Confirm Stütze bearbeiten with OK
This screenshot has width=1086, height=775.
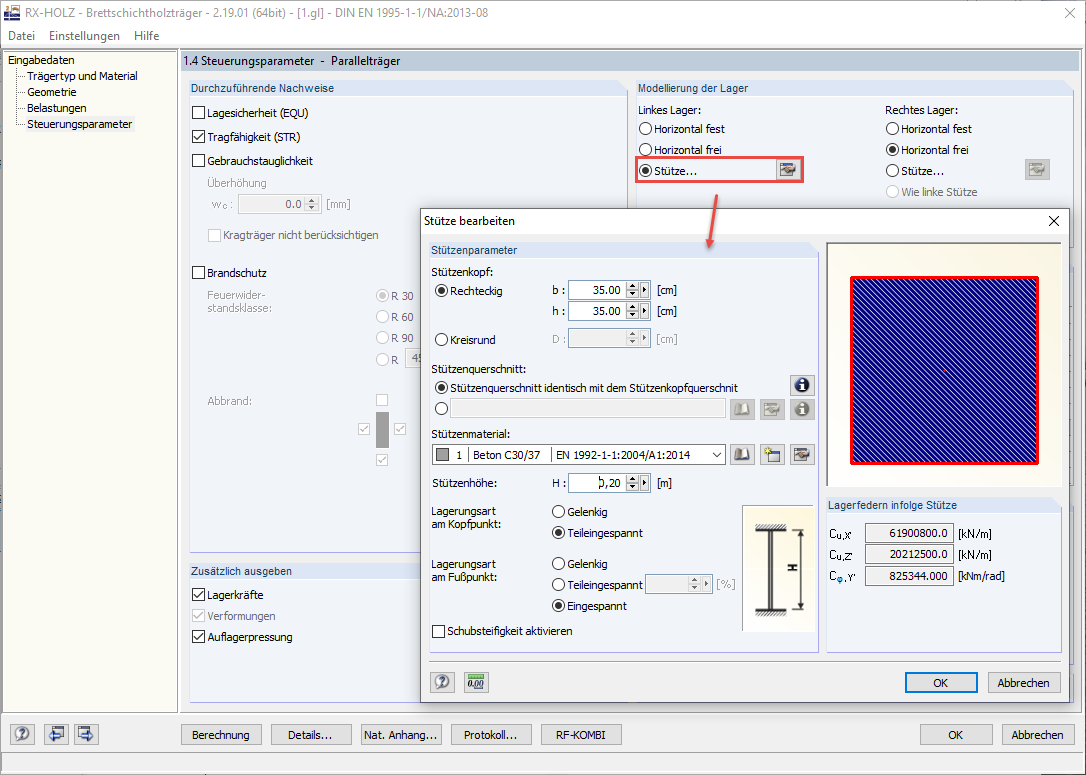click(941, 683)
